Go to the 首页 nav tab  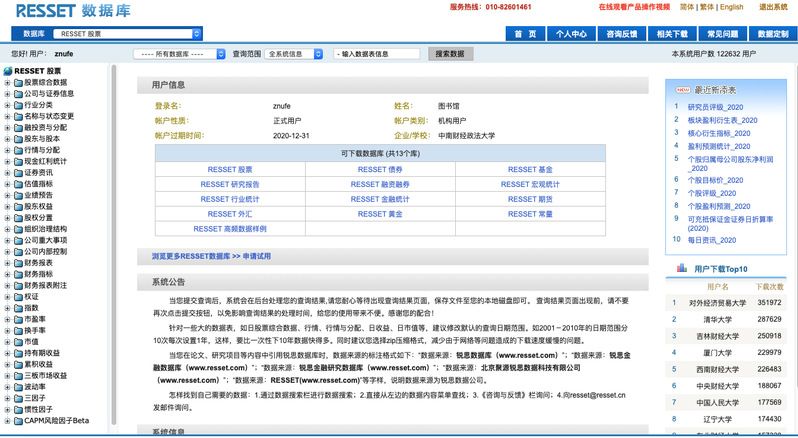[x=525, y=34]
